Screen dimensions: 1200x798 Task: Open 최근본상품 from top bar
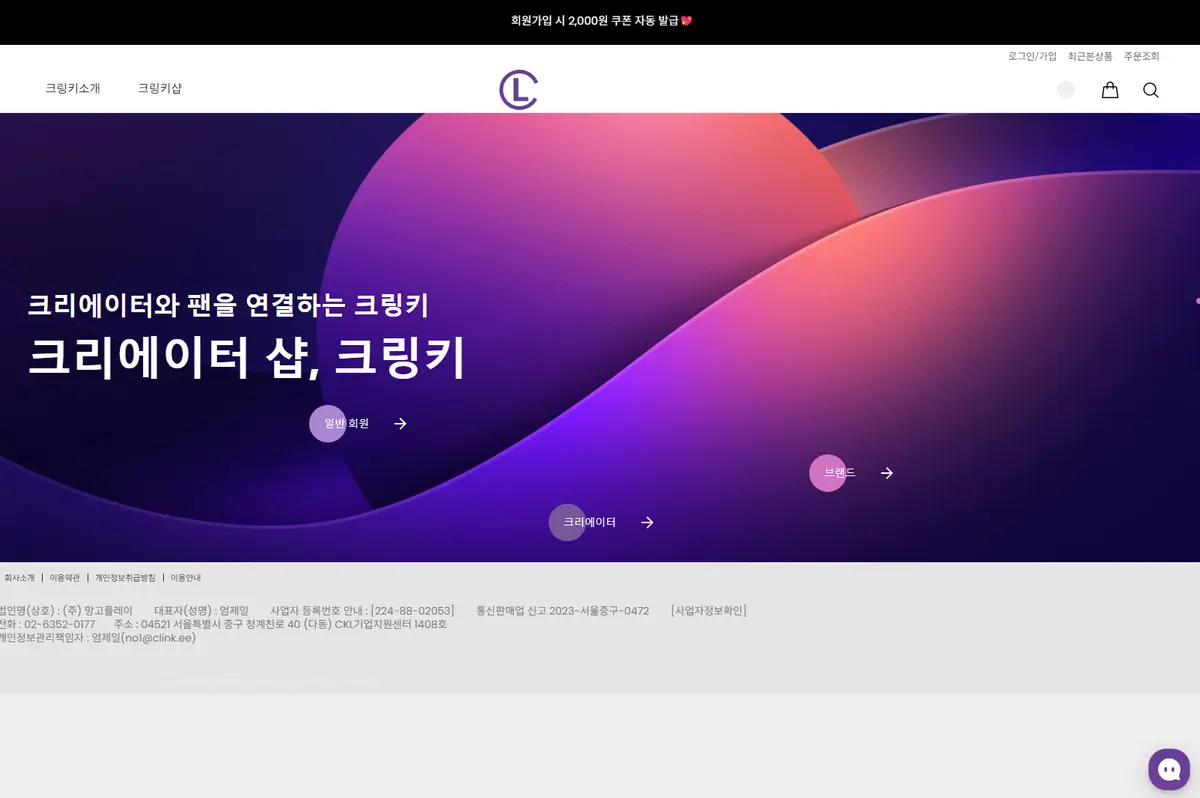pyautogui.click(x=1088, y=56)
